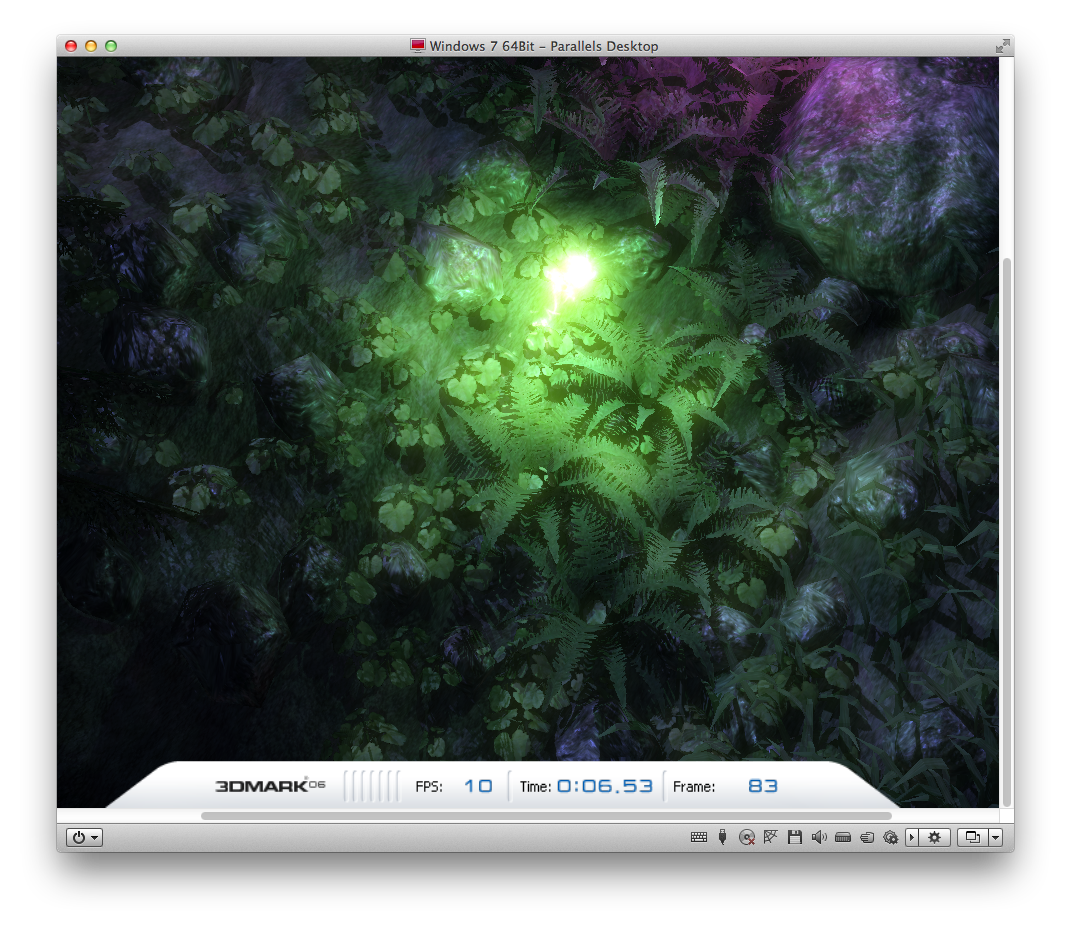Image resolution: width=1071 pixels, height=931 pixels.
Task: Click the double-gear icon in status bar
Action: 891,837
